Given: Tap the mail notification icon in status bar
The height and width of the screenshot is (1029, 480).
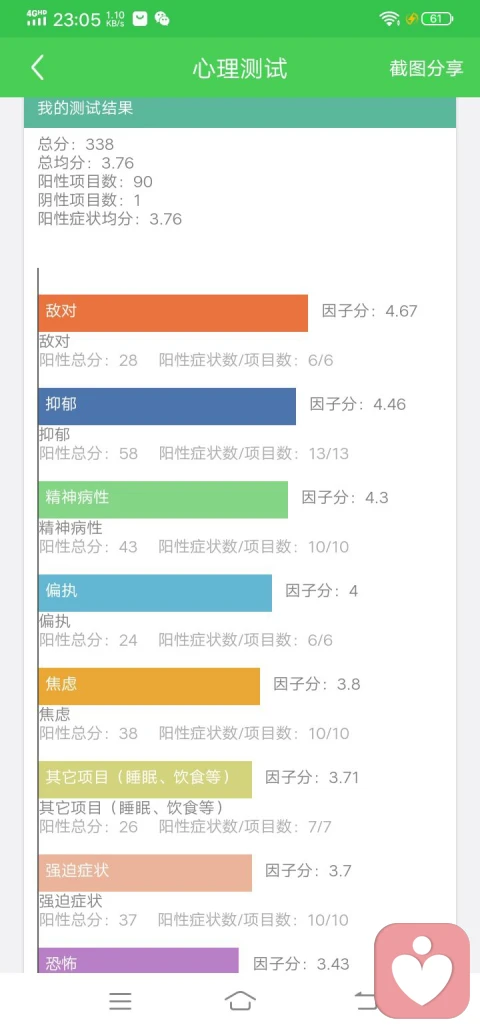Looking at the screenshot, I should 140,18.
